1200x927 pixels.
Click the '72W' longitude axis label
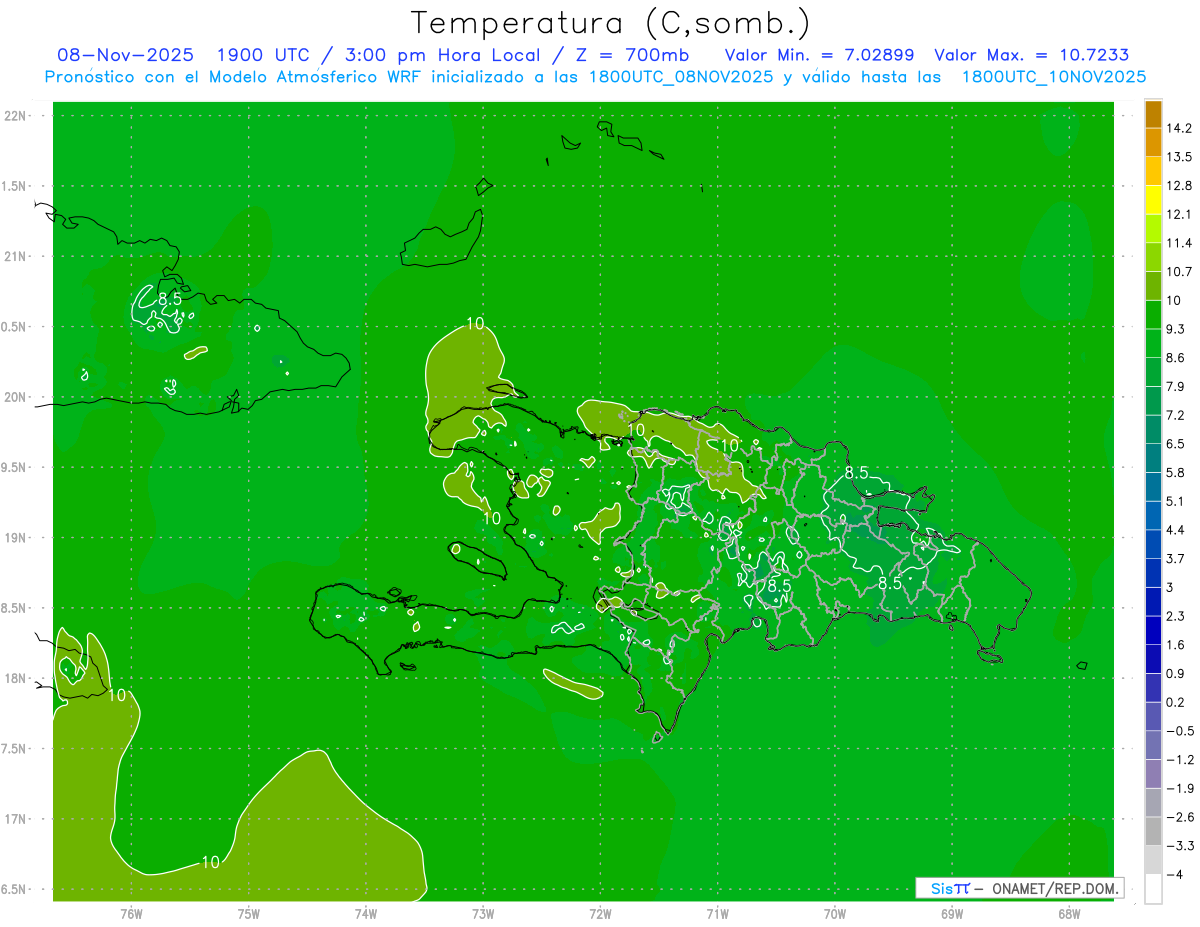600,914
